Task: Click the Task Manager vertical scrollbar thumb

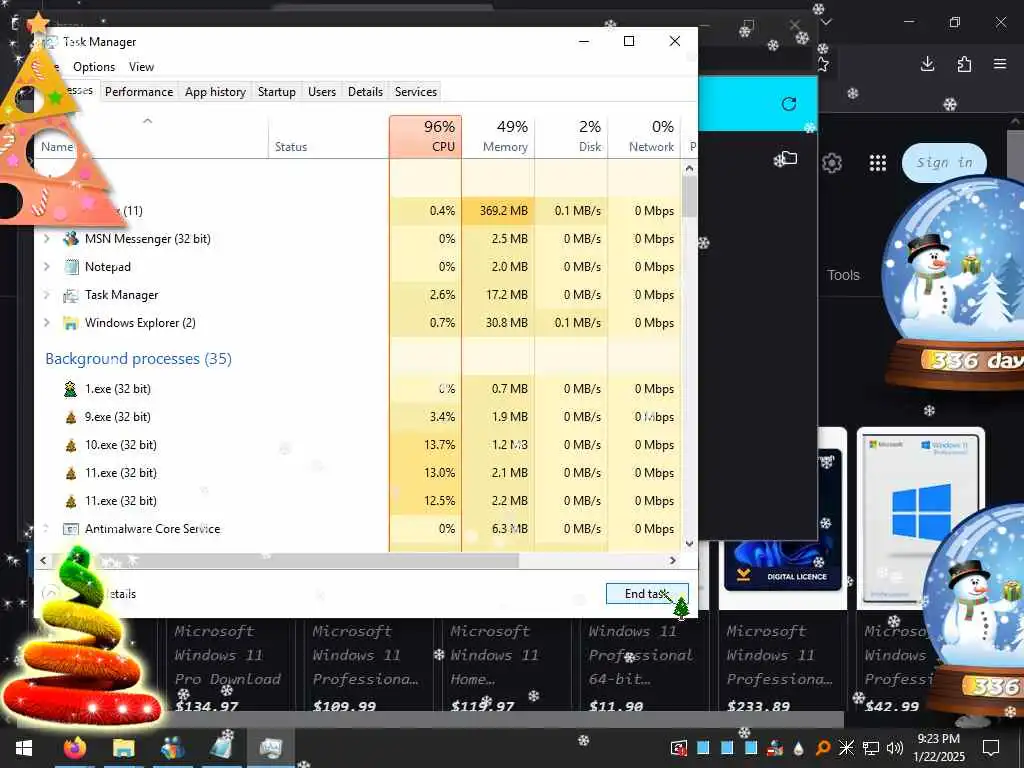Action: [x=689, y=197]
